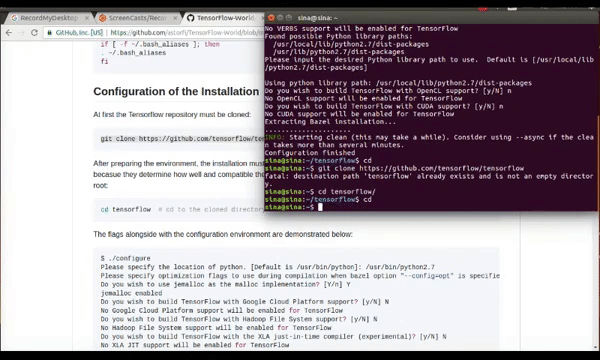Click 'No VERBS support will be enabled' terminal line
The height and width of the screenshot is (360, 600).
(x=361, y=28)
